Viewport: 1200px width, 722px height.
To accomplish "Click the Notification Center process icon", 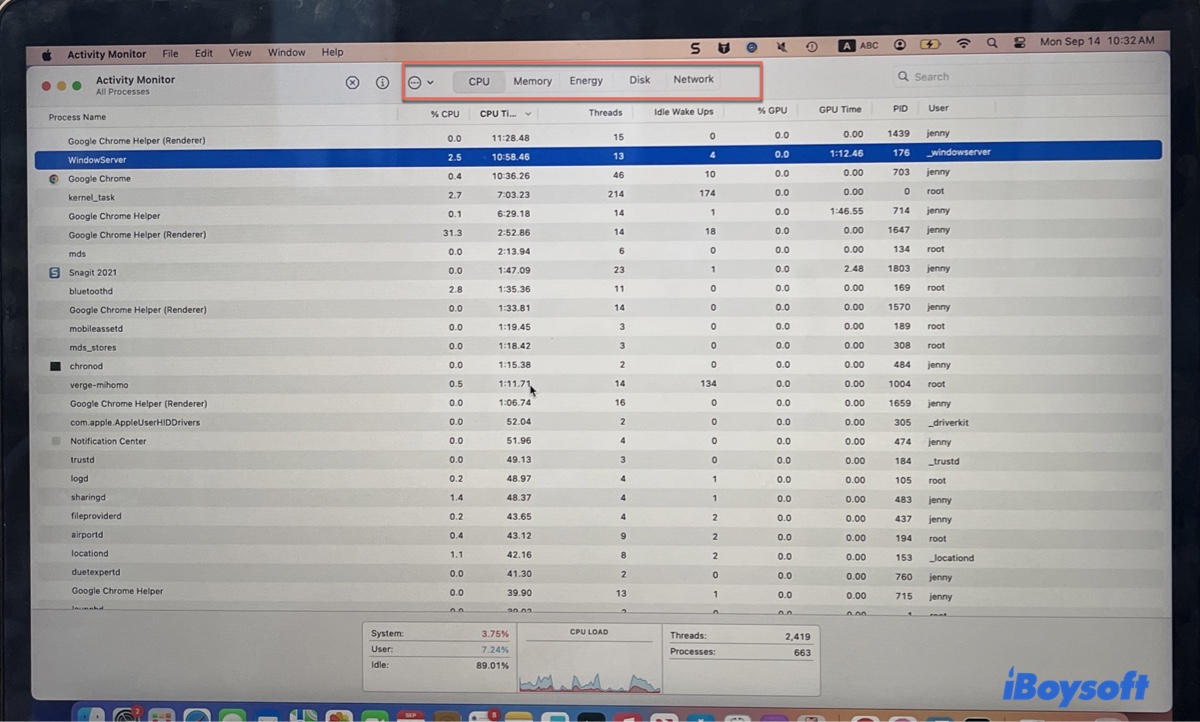I will click(x=56, y=441).
